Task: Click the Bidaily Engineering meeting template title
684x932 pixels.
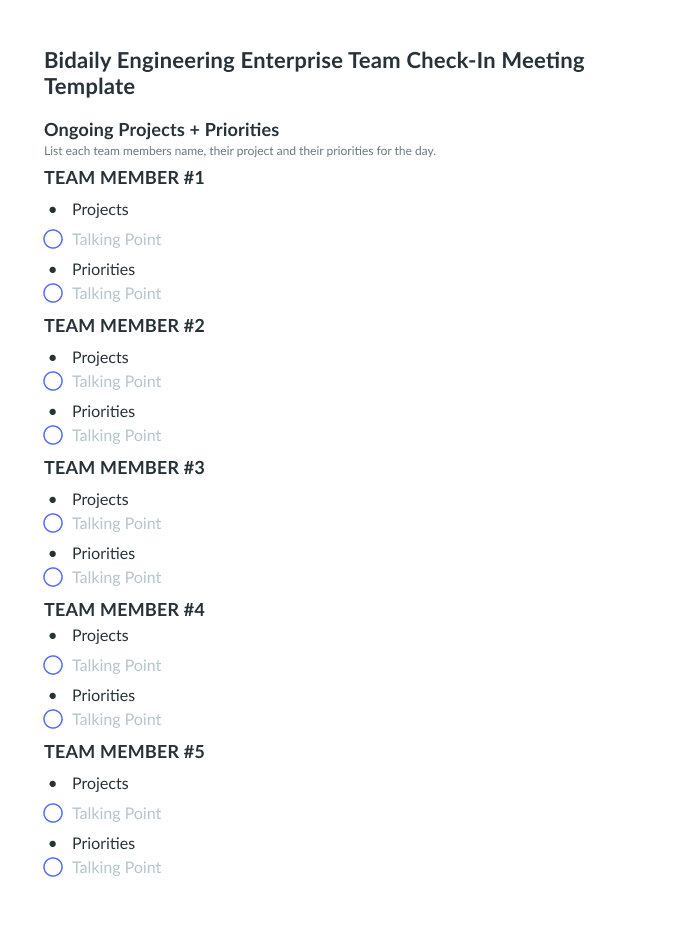Action: (314, 74)
